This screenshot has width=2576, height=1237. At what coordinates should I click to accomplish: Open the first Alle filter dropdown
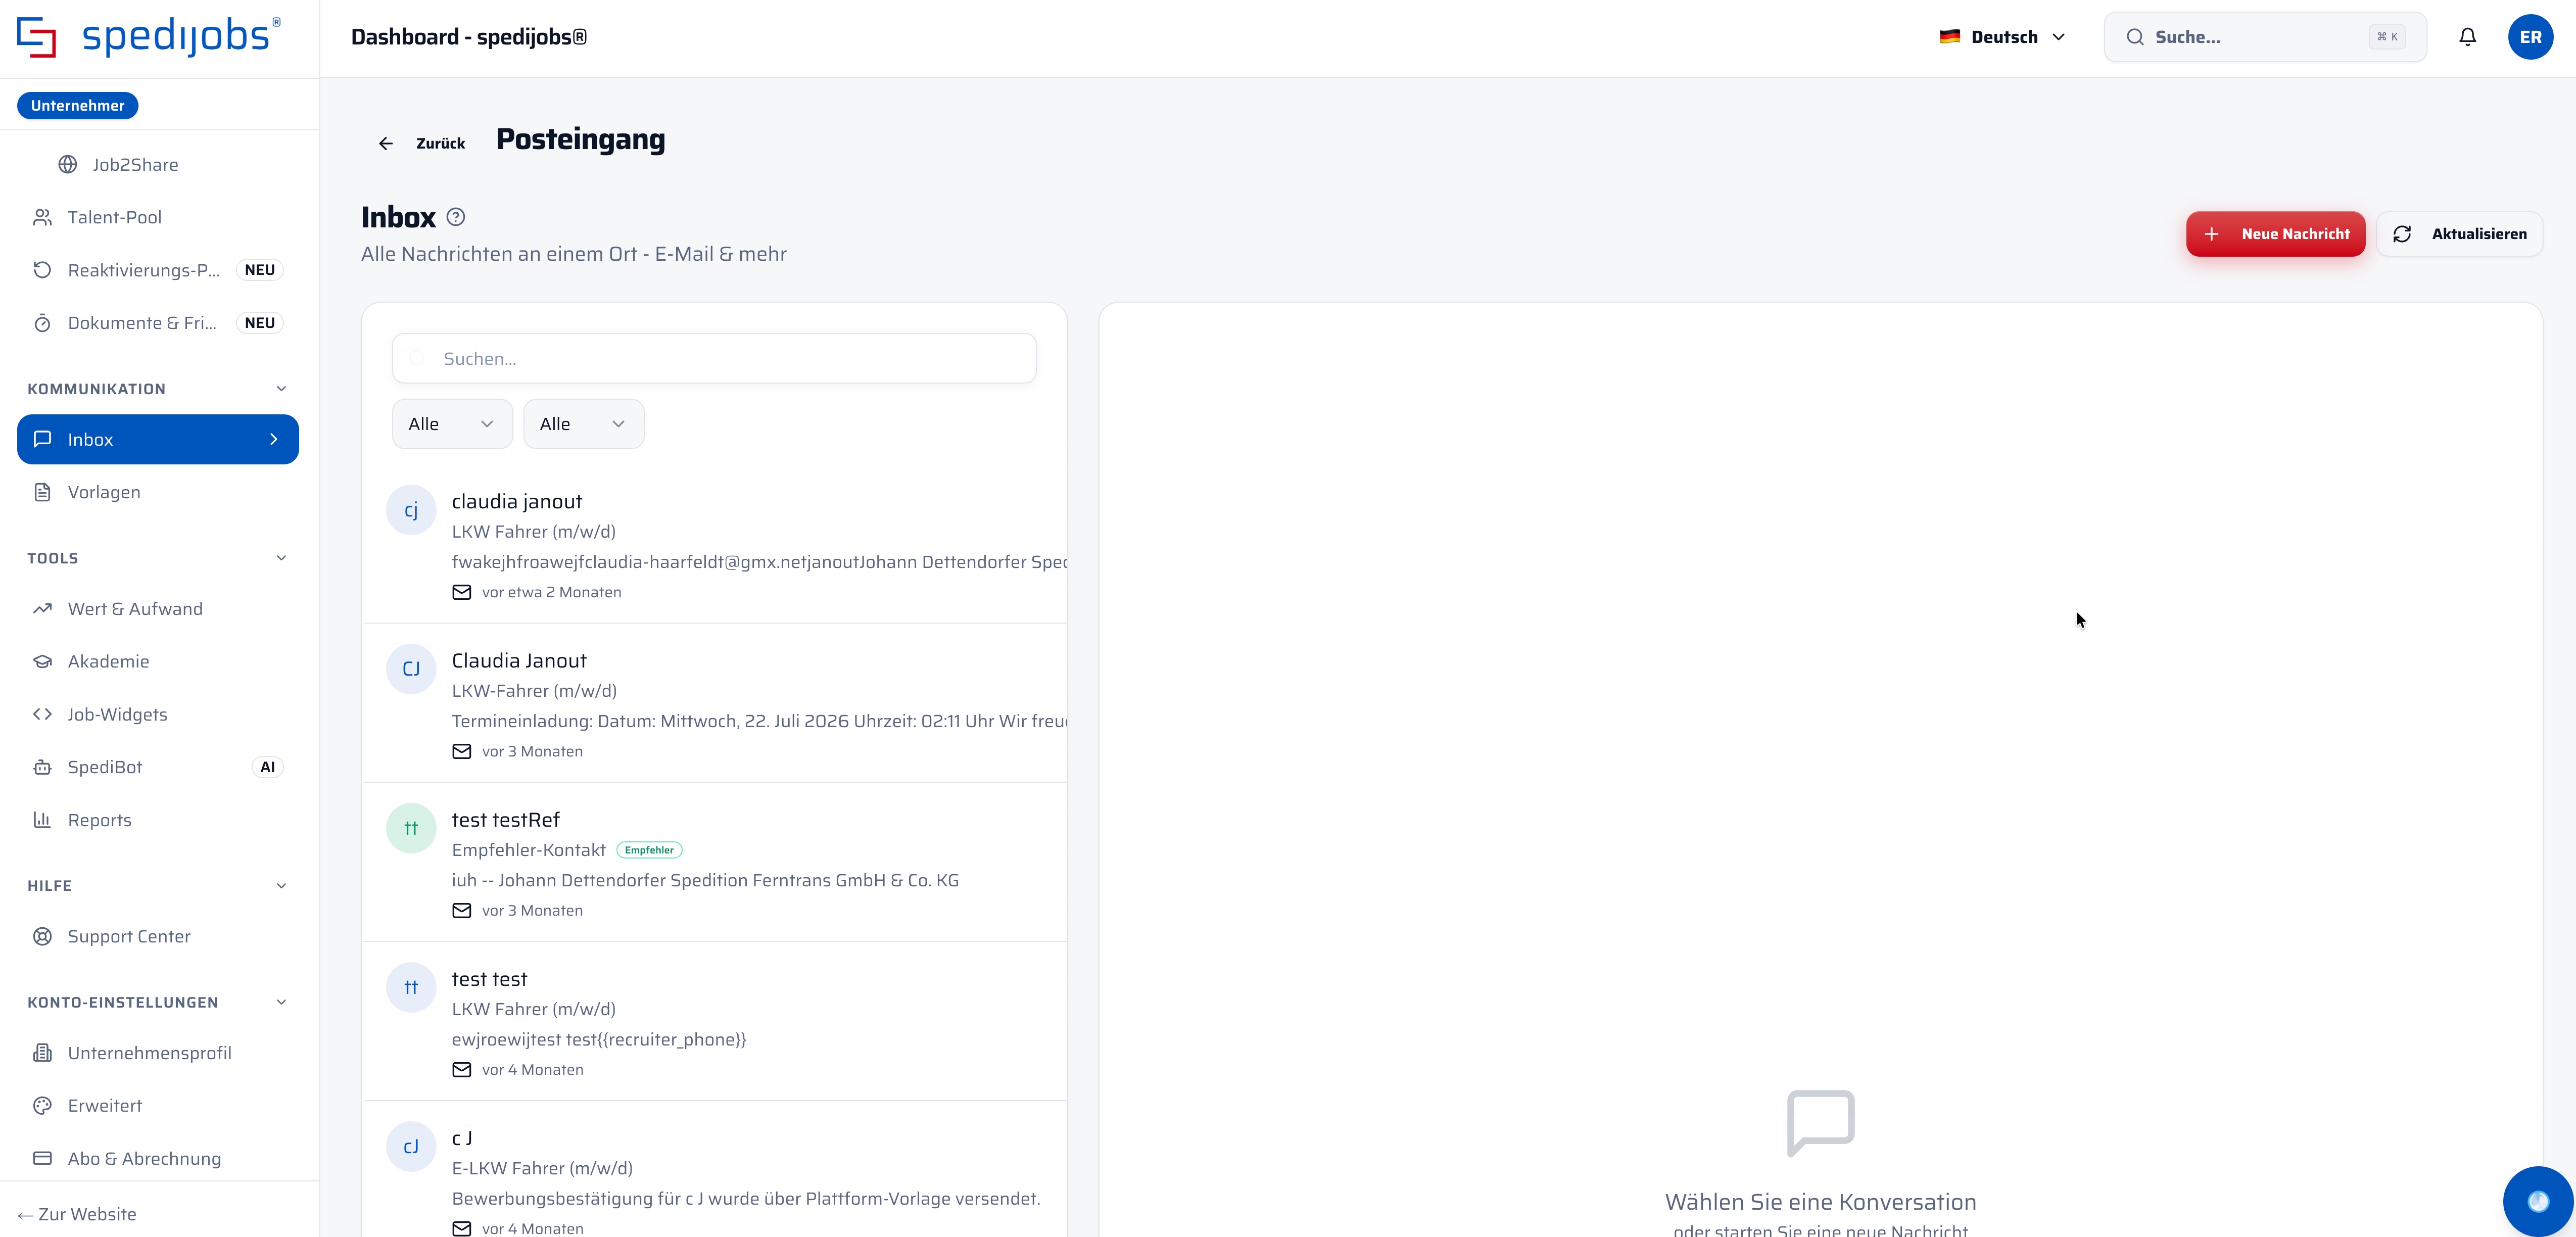pyautogui.click(x=452, y=424)
